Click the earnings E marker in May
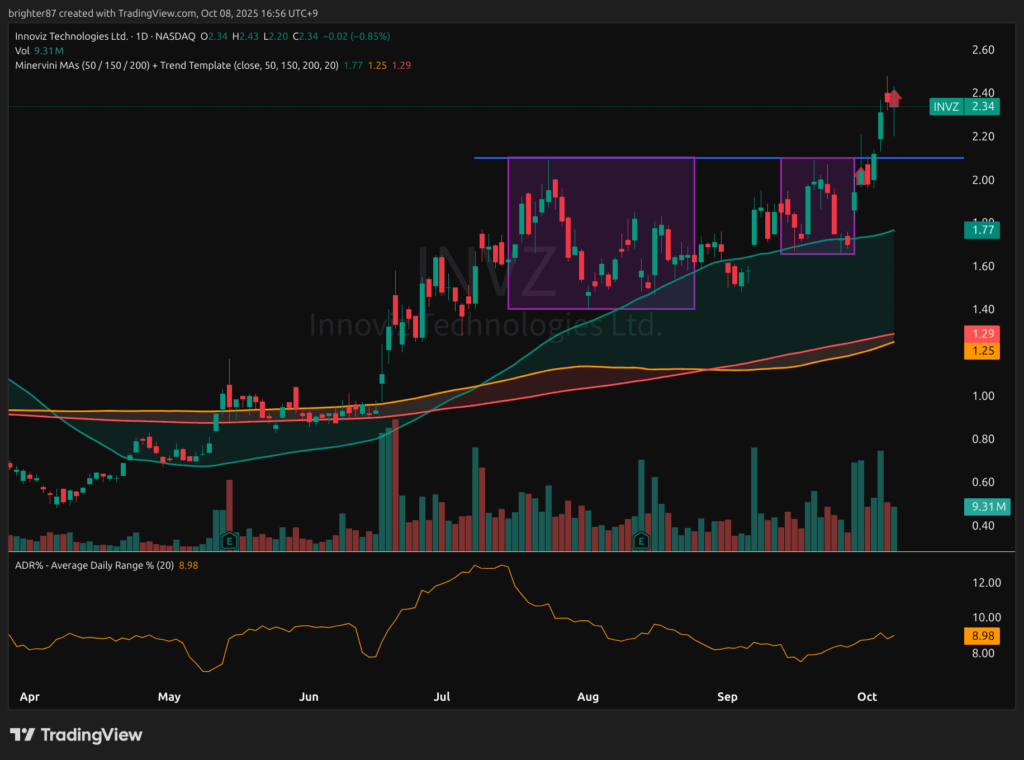Viewport: 1024px width, 760px height. coord(229,540)
